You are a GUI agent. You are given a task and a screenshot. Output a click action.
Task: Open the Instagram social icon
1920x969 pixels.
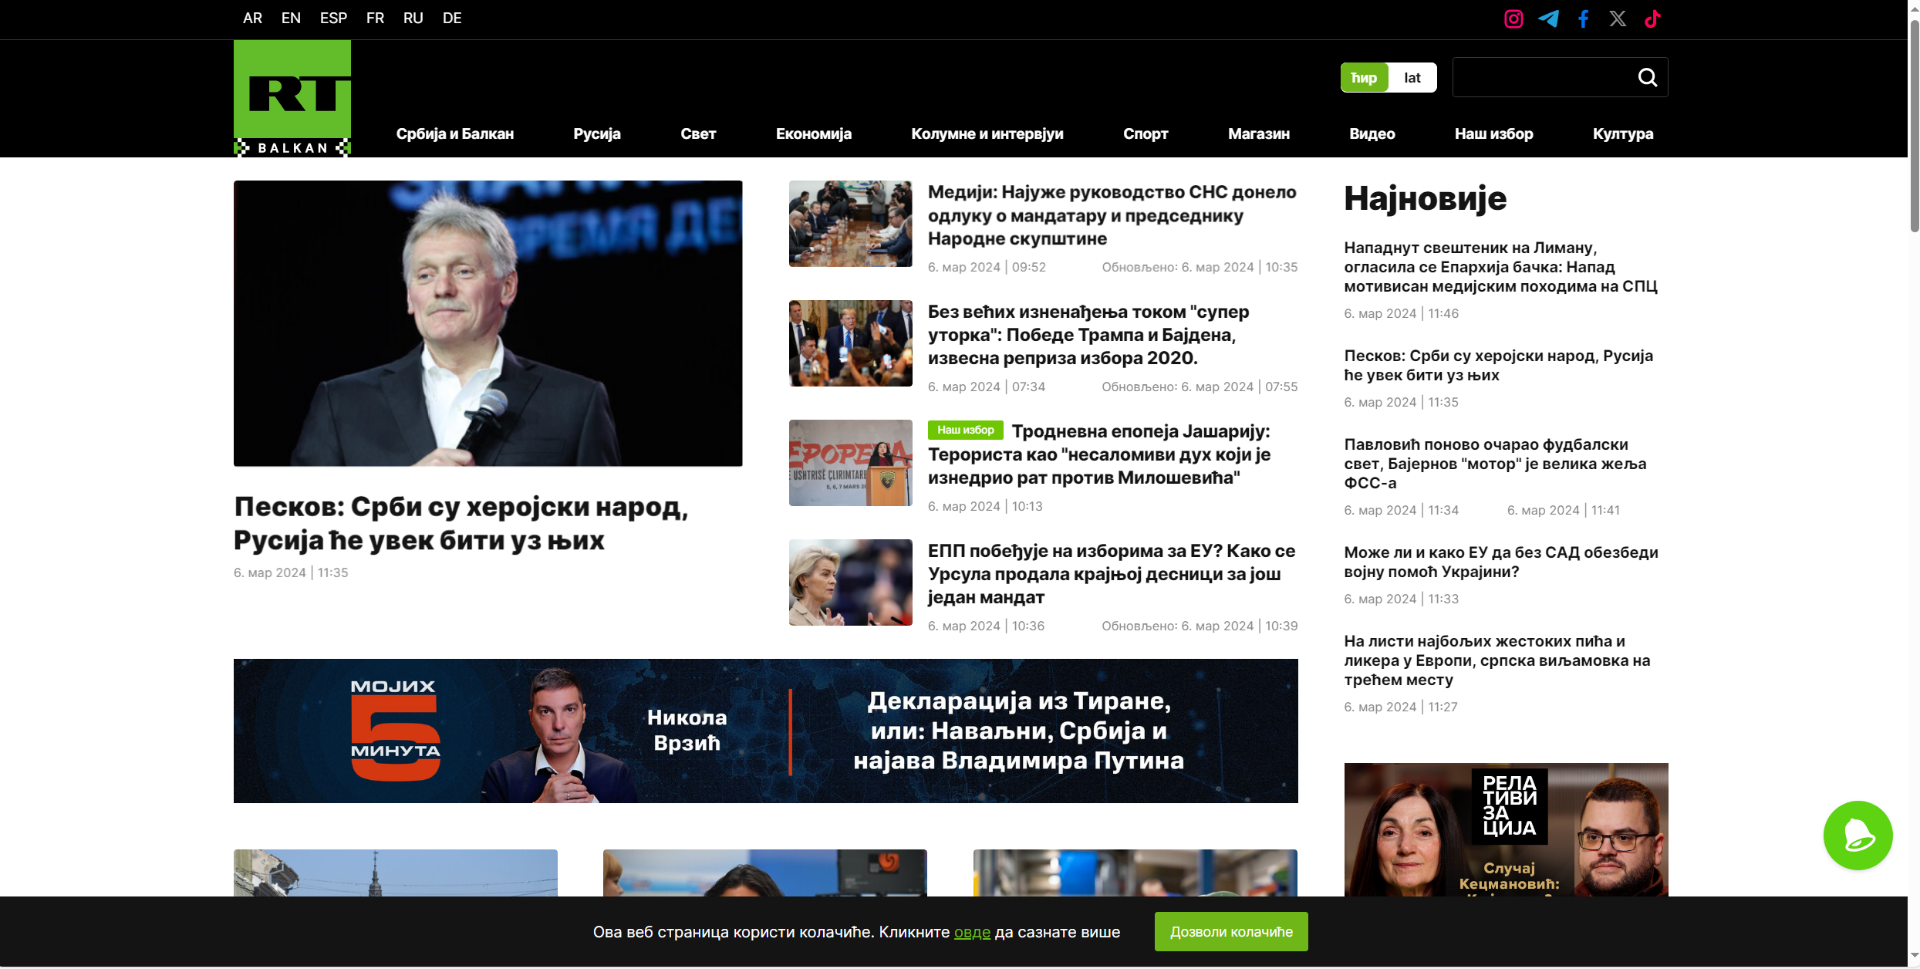(1513, 19)
